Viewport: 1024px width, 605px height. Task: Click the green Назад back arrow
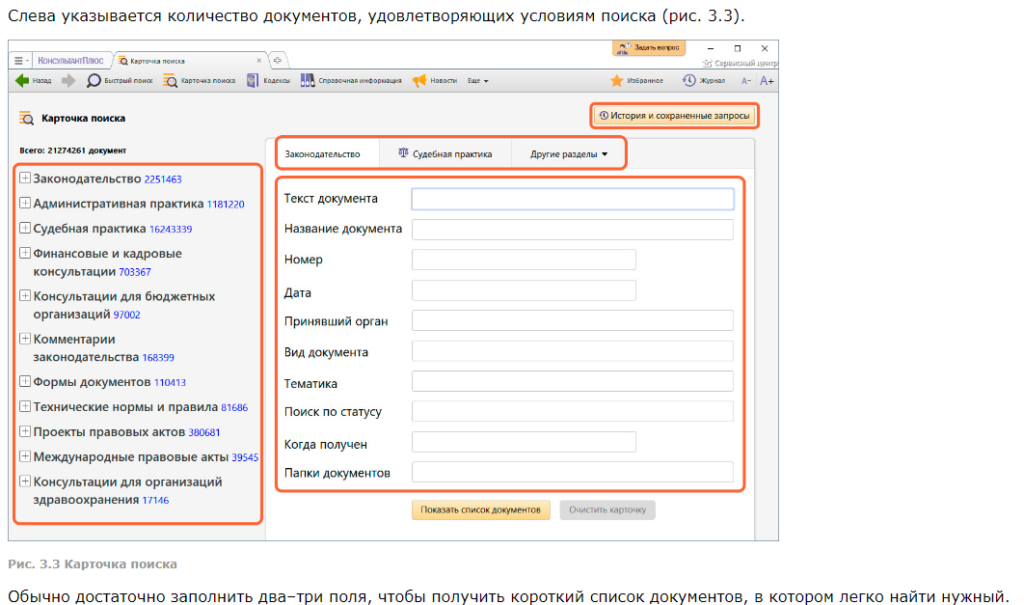tap(23, 81)
